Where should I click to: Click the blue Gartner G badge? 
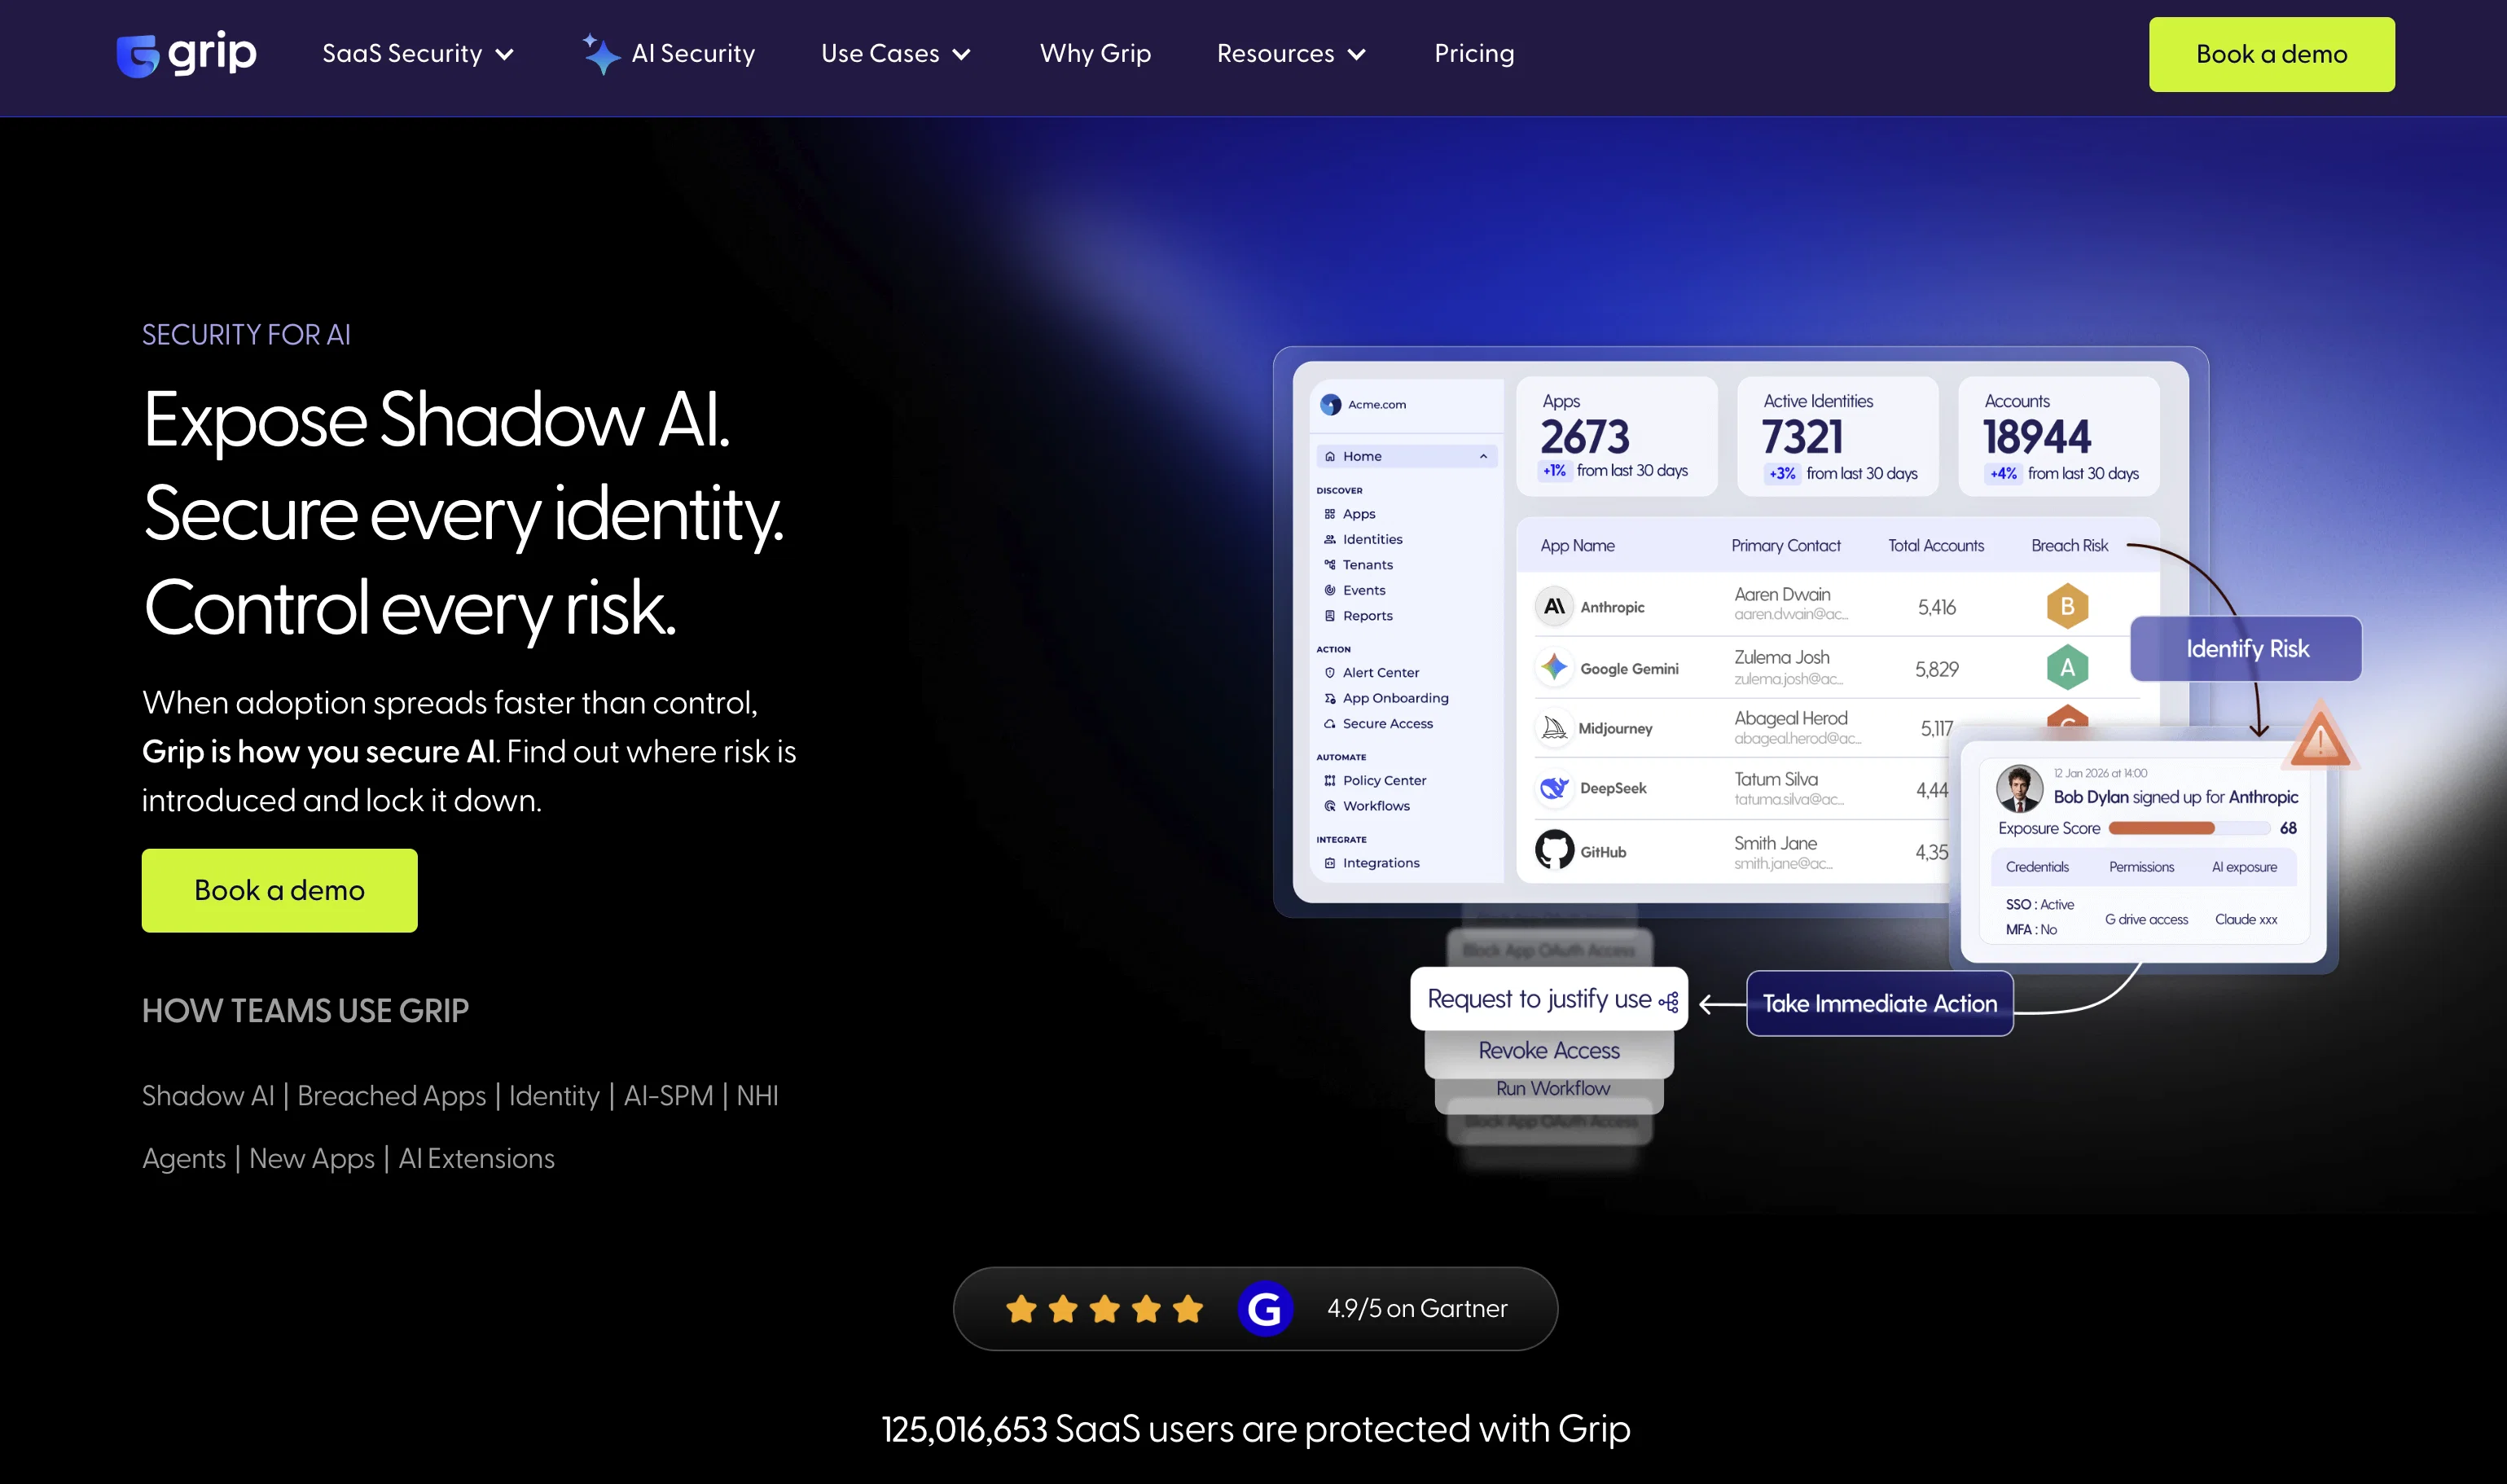tap(1265, 1309)
